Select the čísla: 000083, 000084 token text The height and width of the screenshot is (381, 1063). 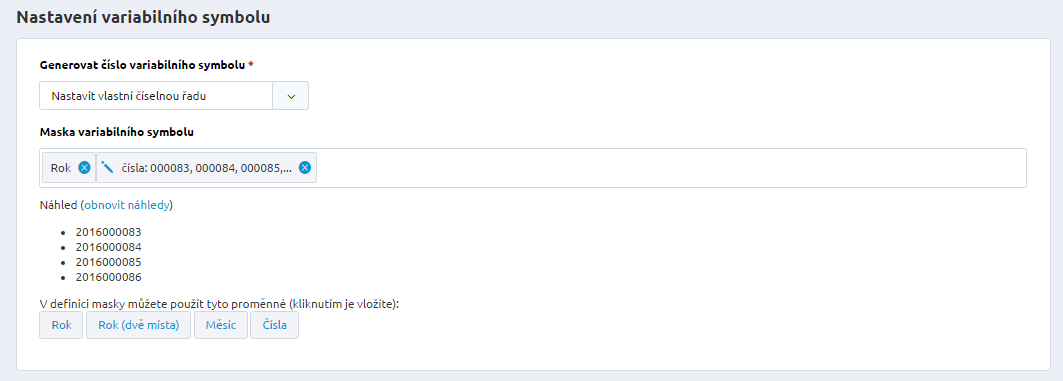click(207, 168)
